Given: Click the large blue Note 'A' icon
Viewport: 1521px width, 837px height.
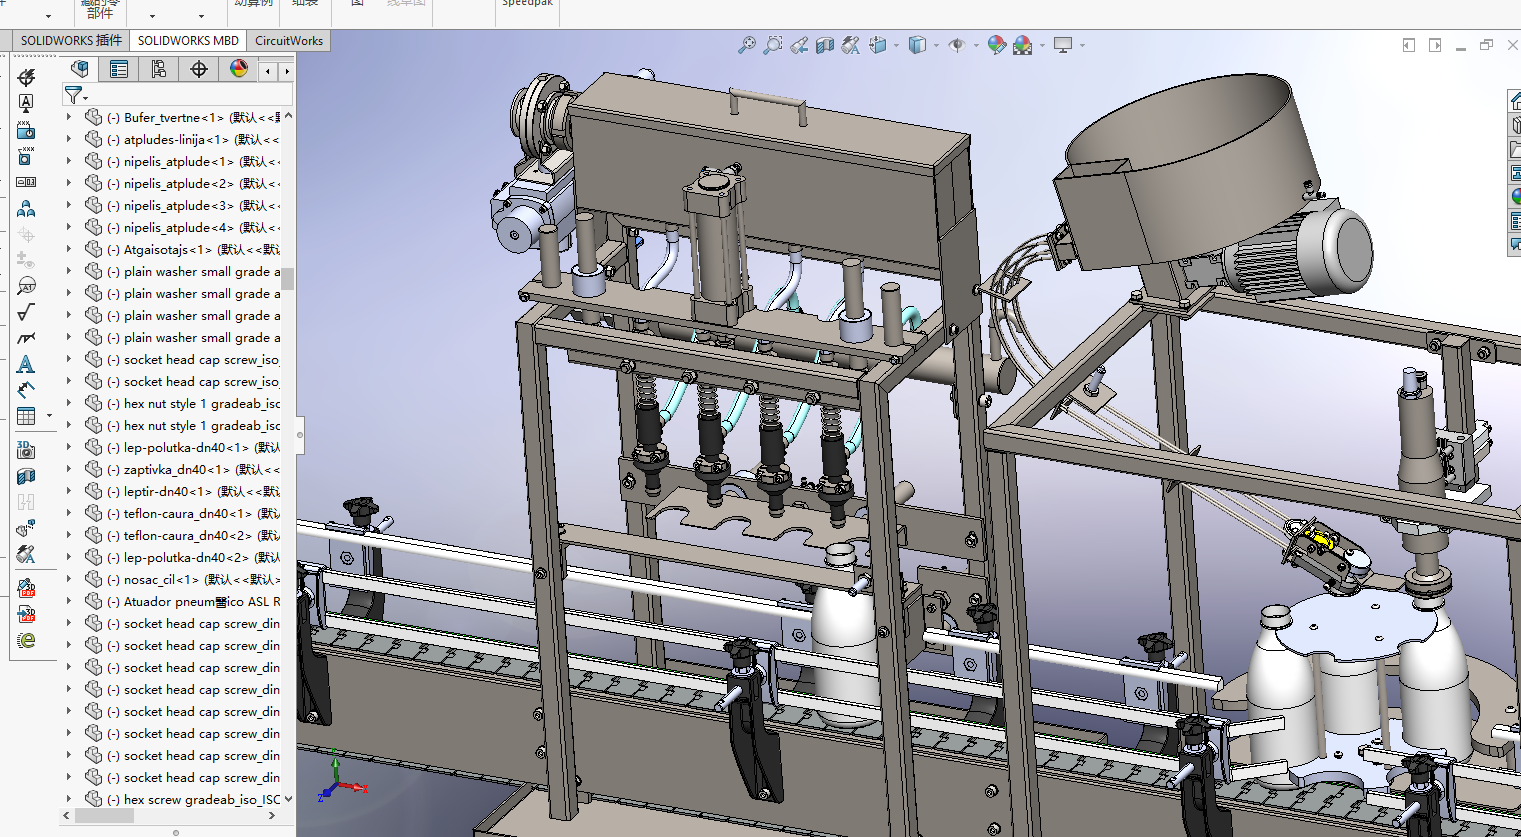Looking at the screenshot, I should coord(26,364).
